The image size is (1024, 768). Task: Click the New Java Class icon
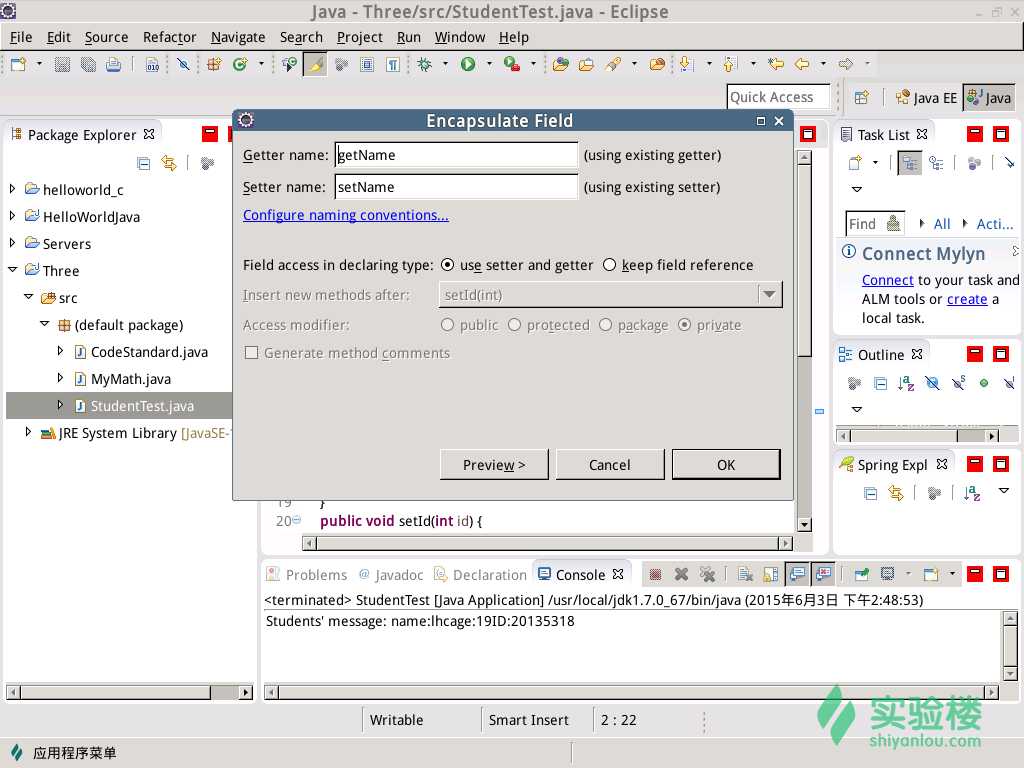coord(240,64)
